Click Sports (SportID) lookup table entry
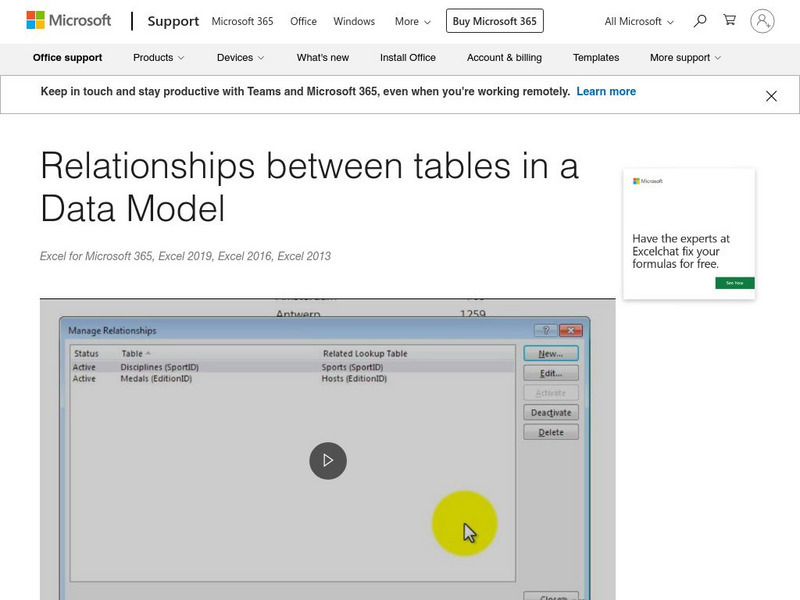 click(352, 367)
